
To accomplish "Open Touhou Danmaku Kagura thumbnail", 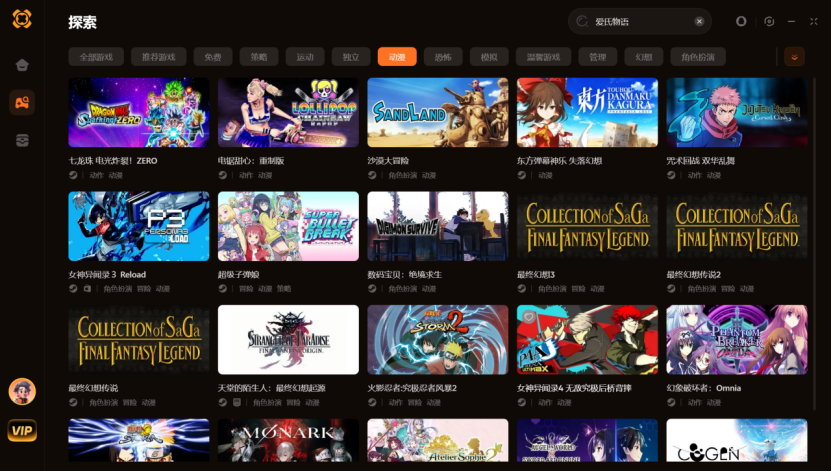I will point(587,112).
